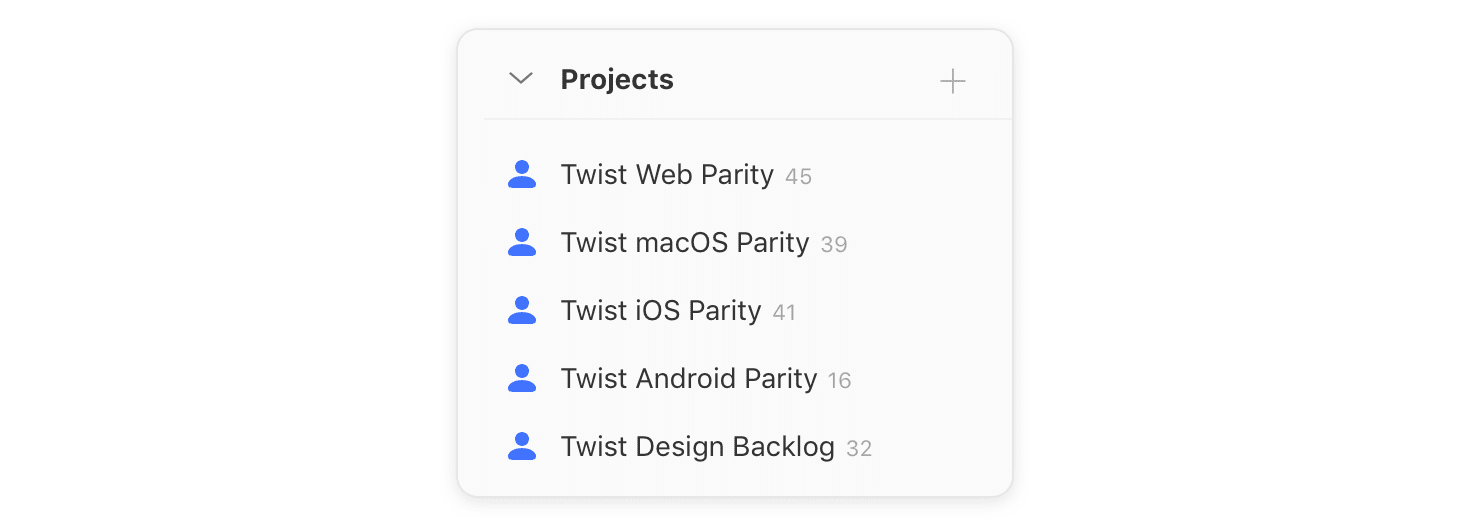Click person icon beside Twist Android Parity
The width and height of the screenshot is (1470, 524).
tap(522, 378)
